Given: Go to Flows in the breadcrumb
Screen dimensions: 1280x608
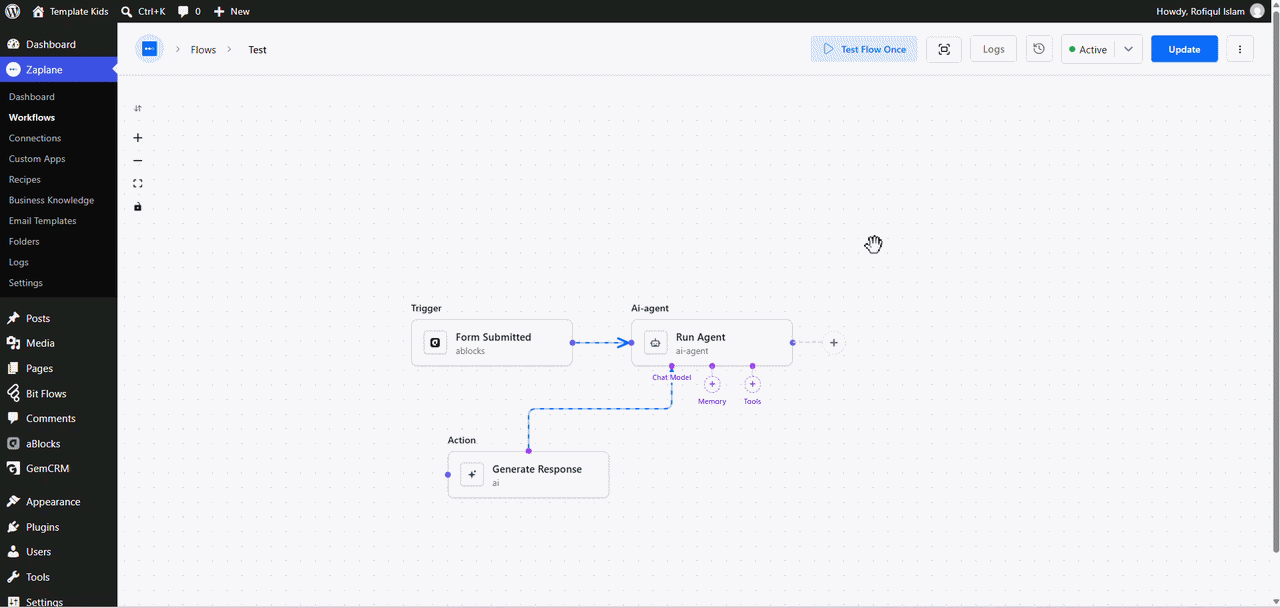Looking at the screenshot, I should [x=203, y=50].
